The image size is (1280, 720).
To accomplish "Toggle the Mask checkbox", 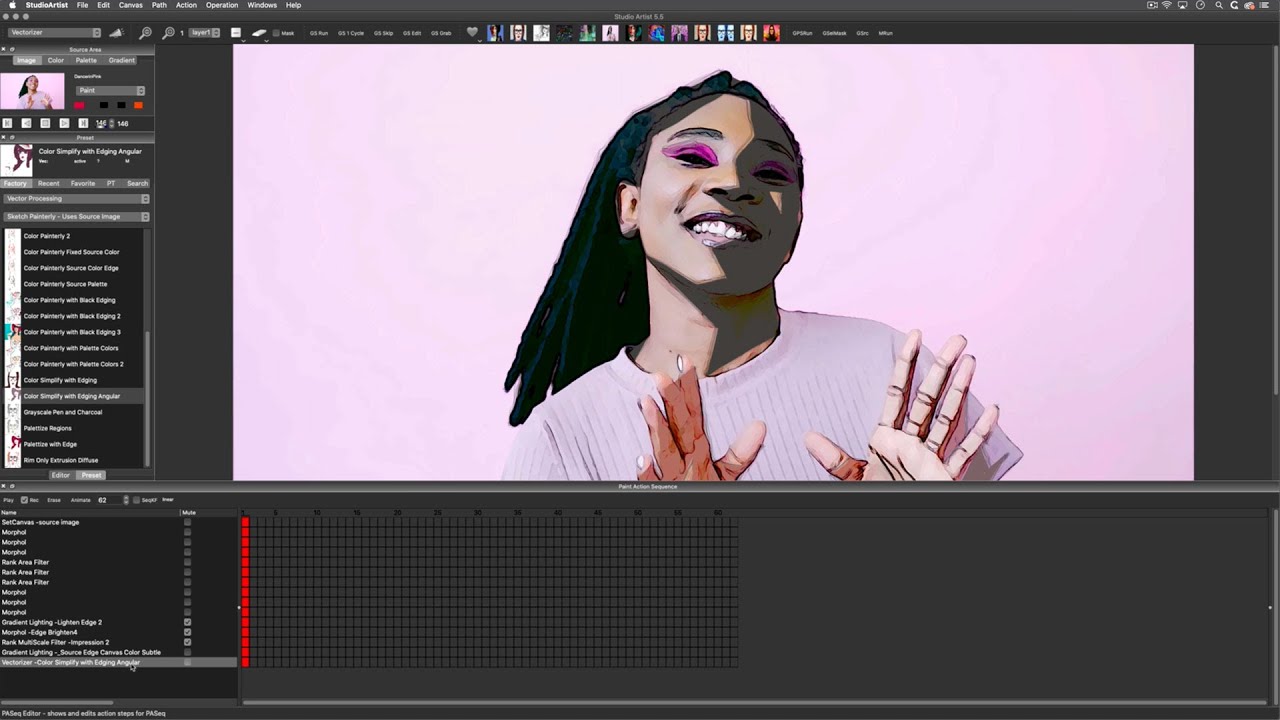I will (276, 33).
